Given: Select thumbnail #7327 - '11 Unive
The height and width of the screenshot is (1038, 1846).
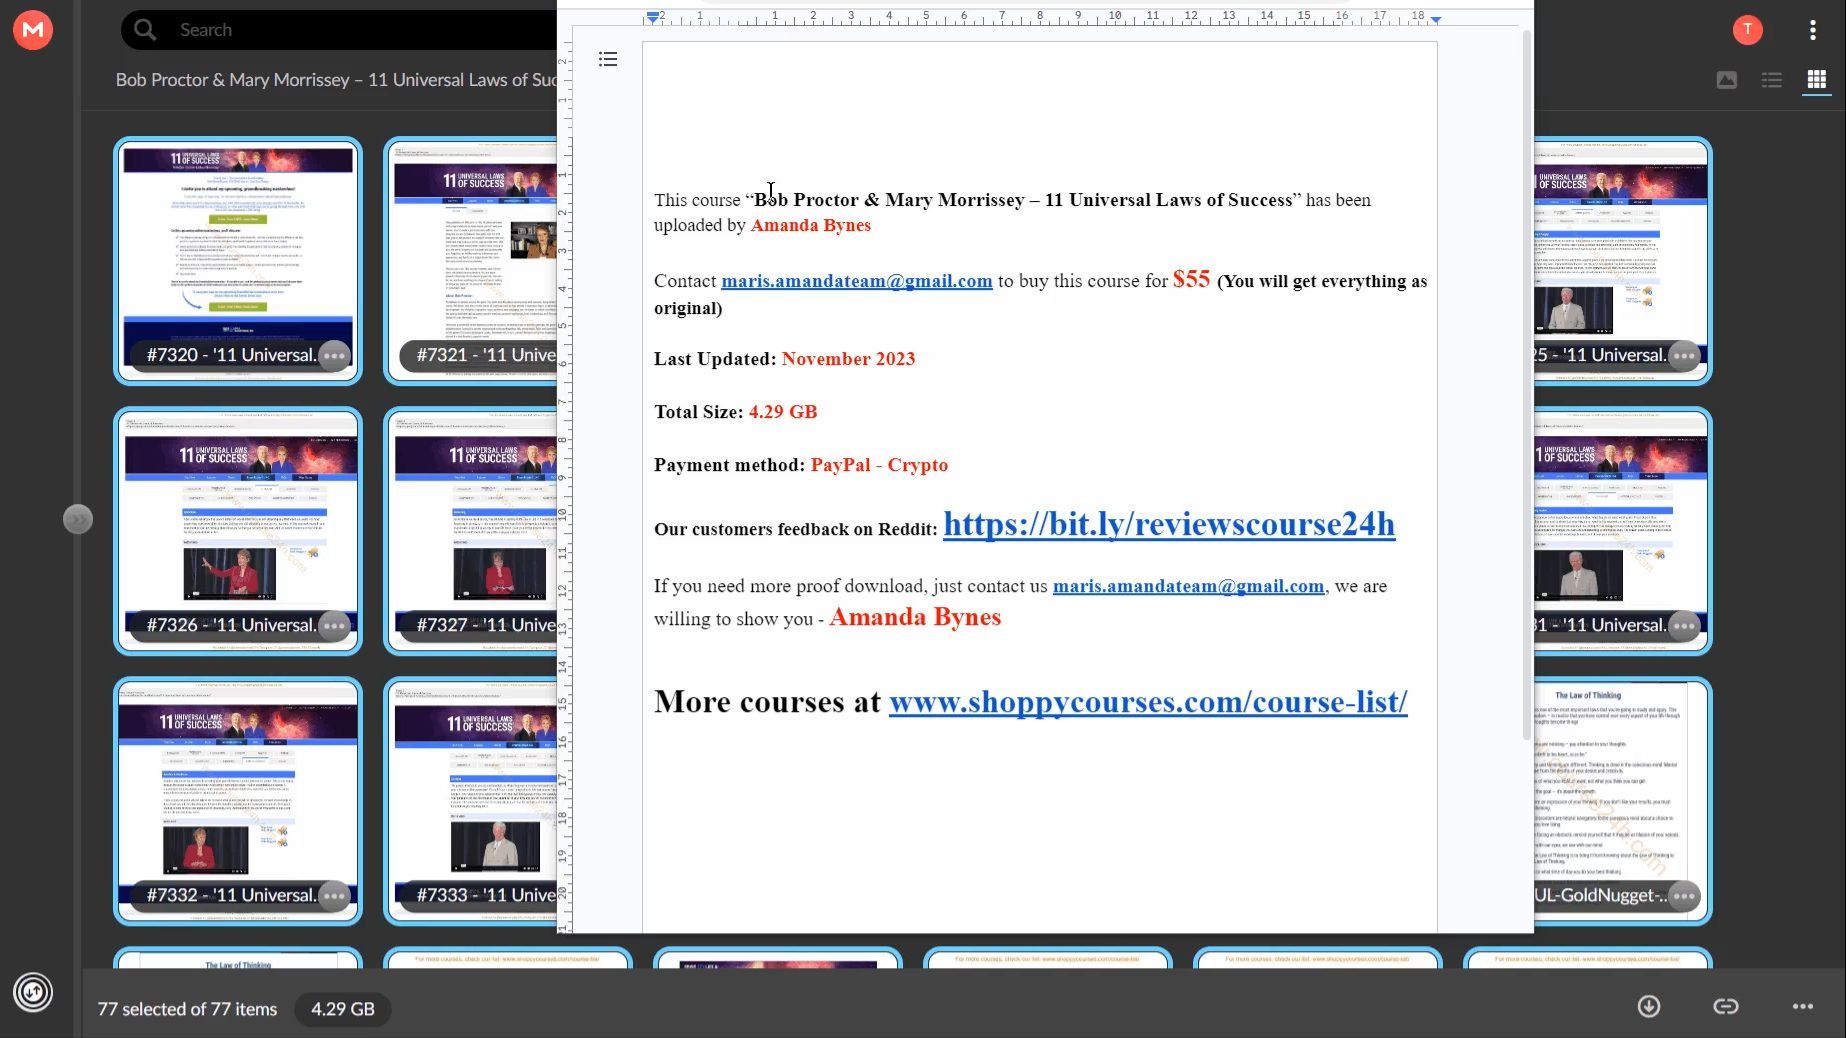Looking at the screenshot, I should coord(471,531).
